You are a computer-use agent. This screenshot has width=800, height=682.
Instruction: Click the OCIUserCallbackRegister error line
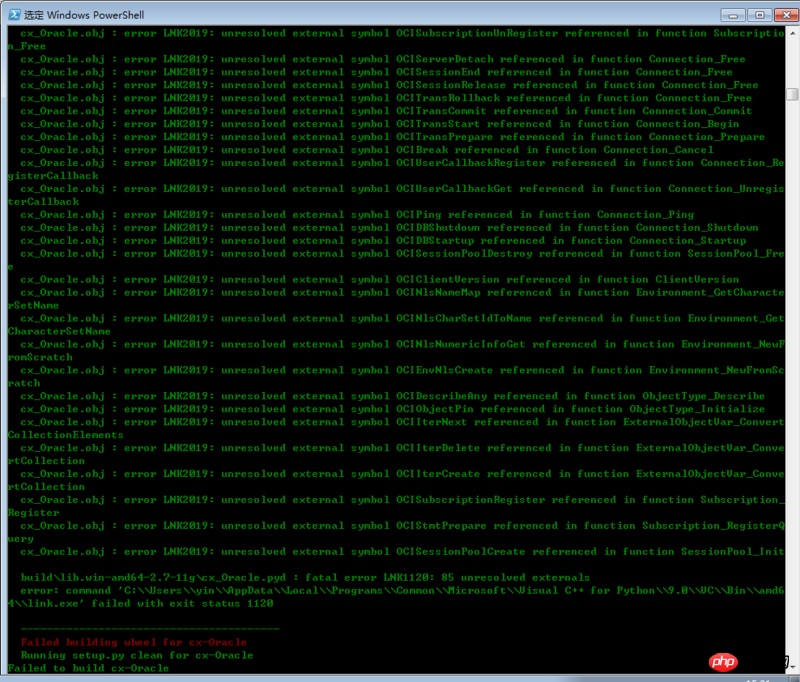click(x=396, y=169)
